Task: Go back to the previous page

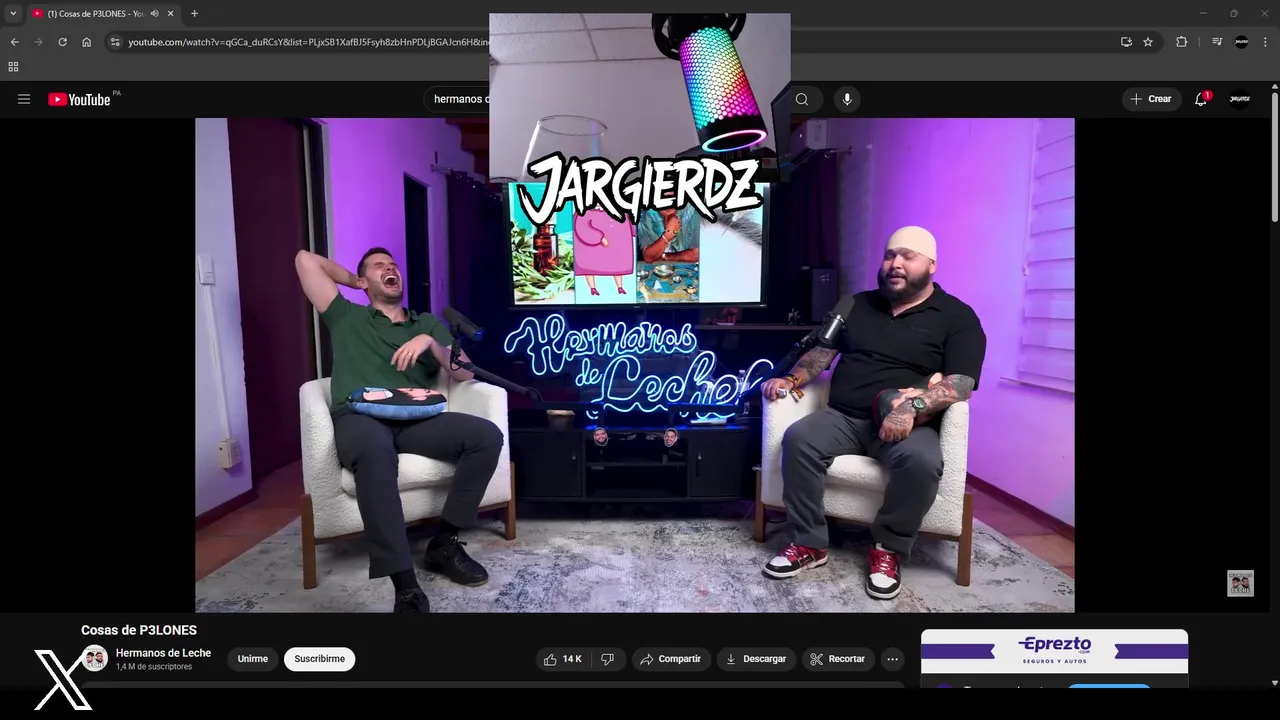Action: (14, 42)
